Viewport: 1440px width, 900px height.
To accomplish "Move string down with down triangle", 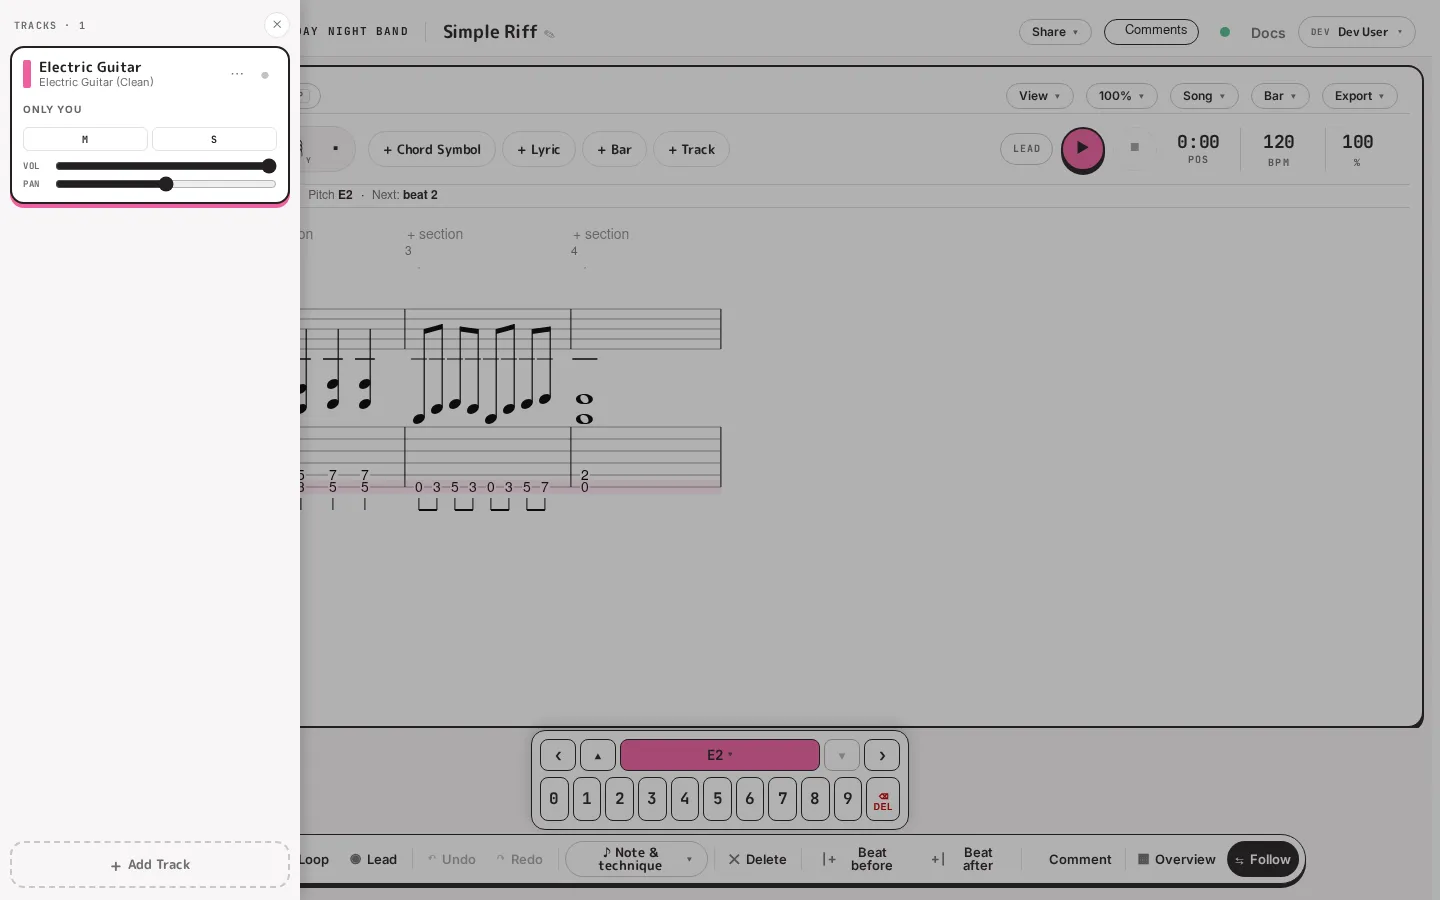I will click(842, 755).
